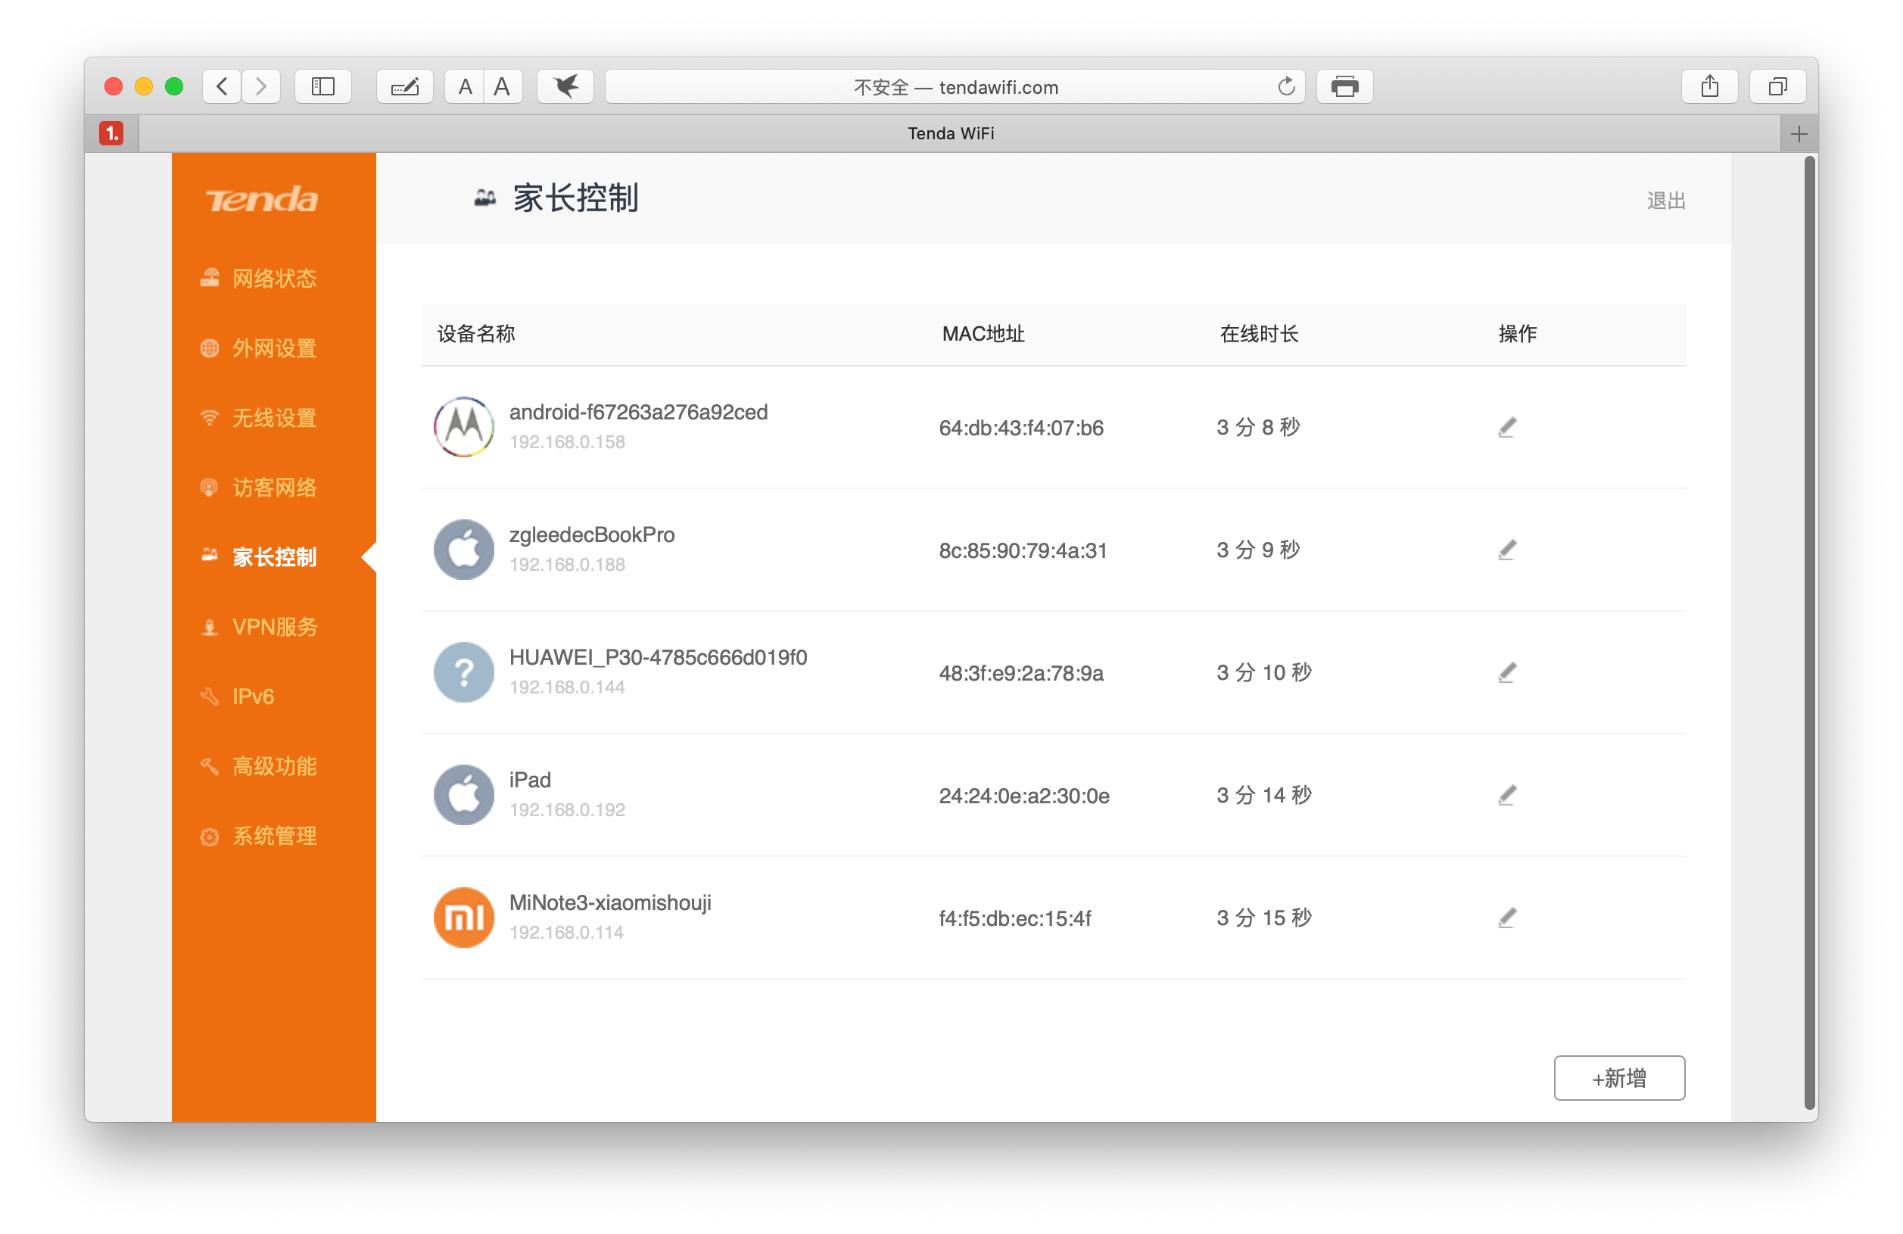This screenshot has height=1234, width=1903.
Task: Click 退出 to log out
Action: pos(1666,200)
